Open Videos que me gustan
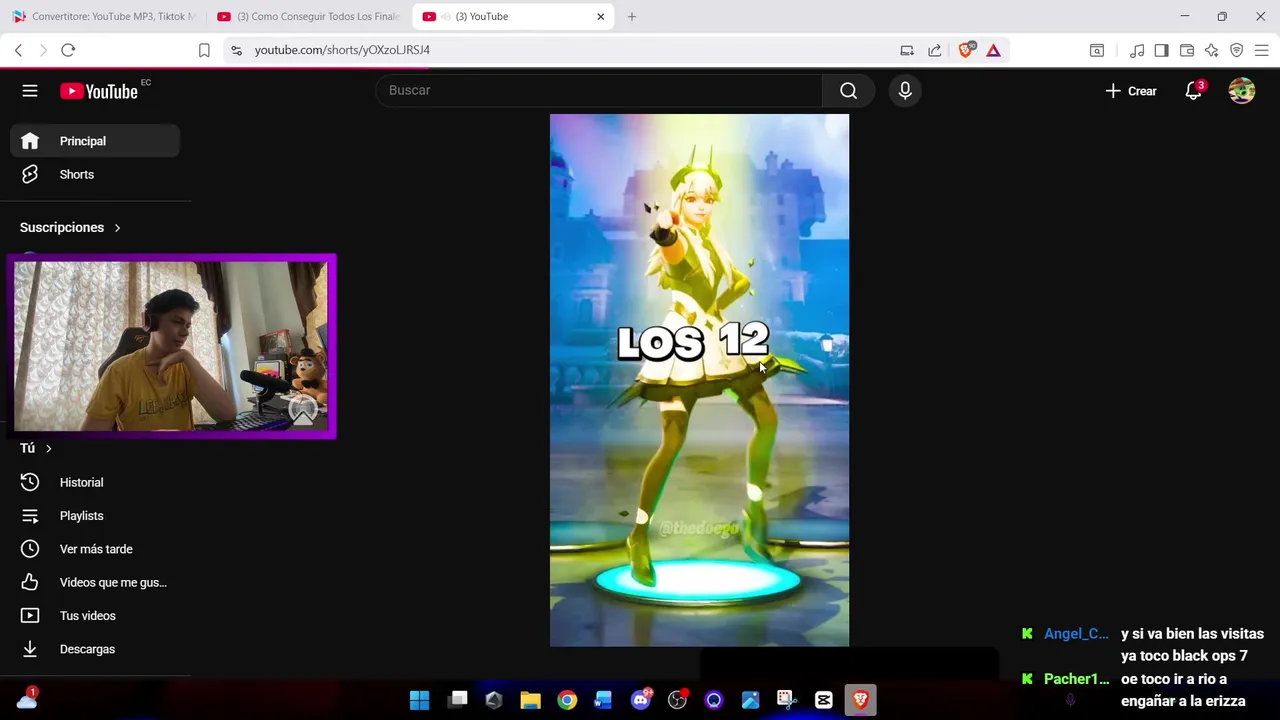Screen dimensions: 1280x720 point(95,582)
